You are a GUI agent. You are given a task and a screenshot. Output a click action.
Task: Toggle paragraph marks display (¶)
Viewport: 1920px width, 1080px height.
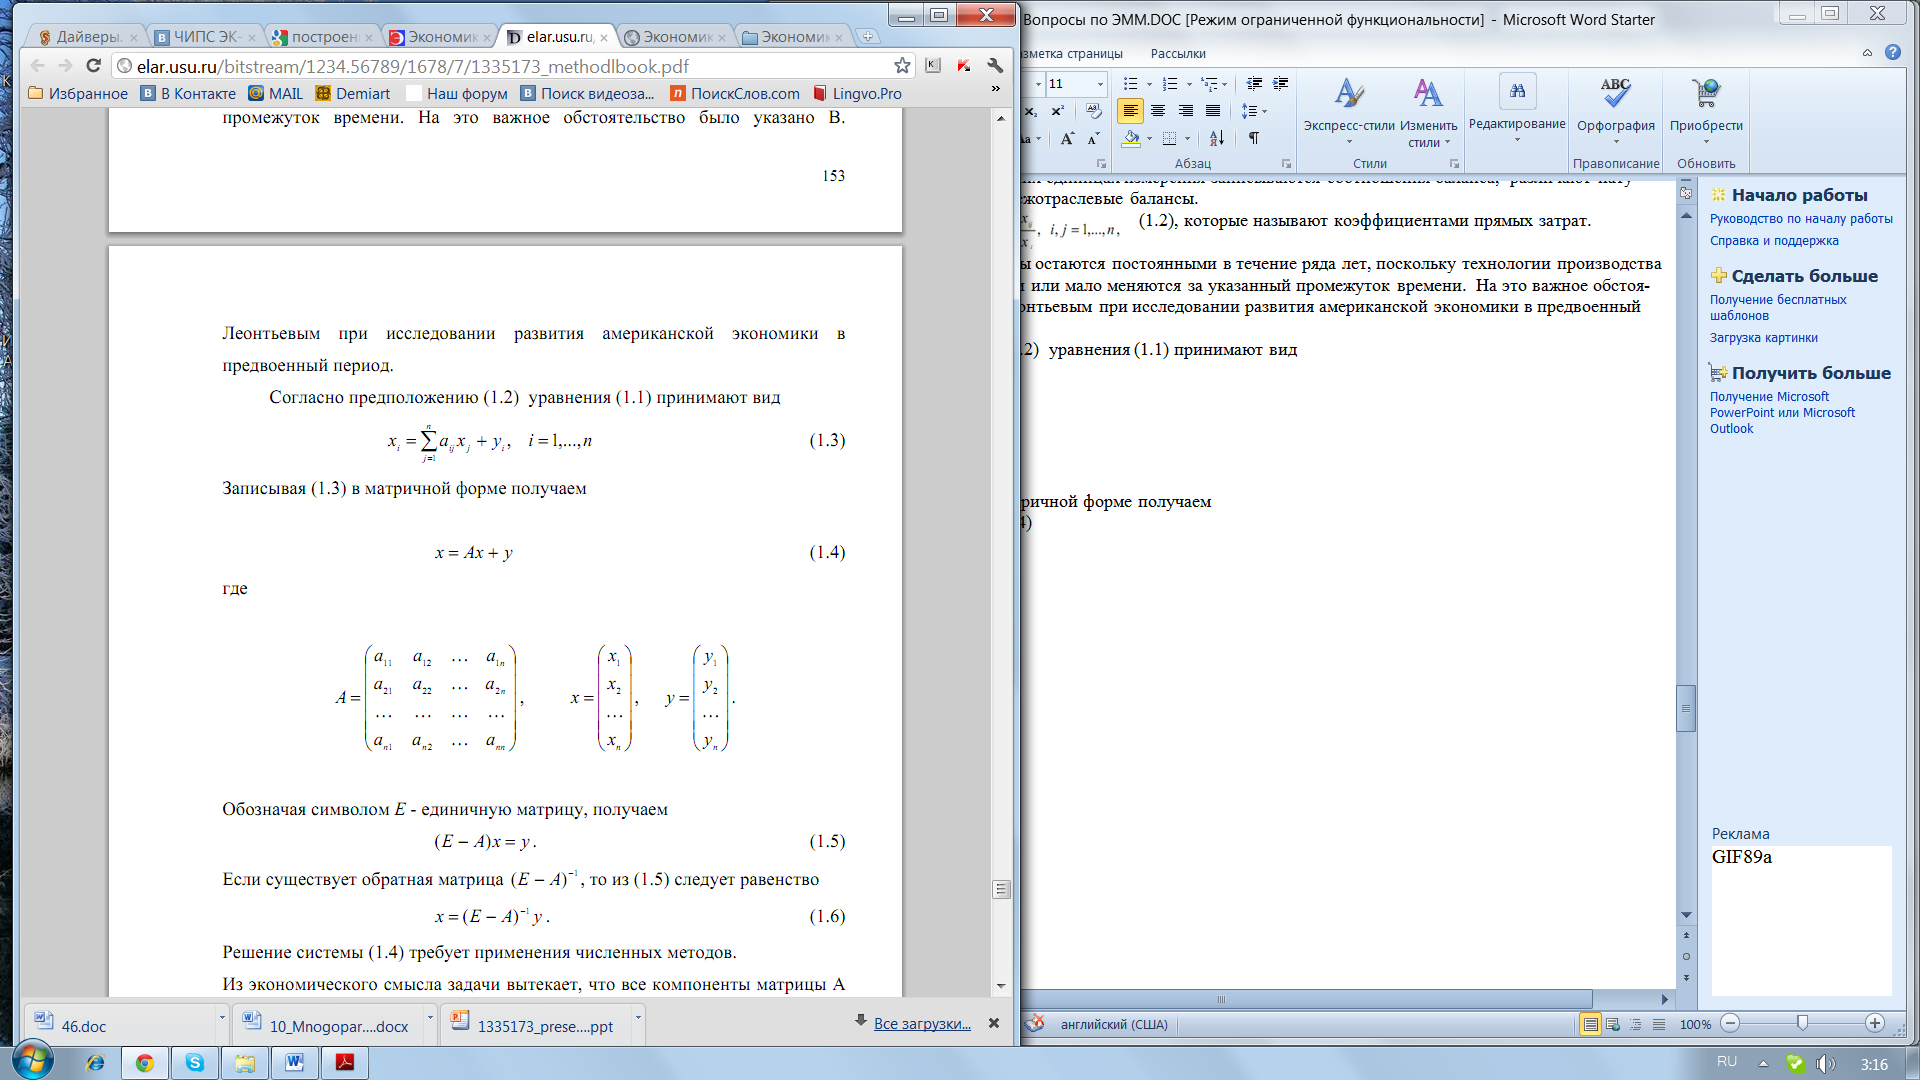click(1254, 138)
